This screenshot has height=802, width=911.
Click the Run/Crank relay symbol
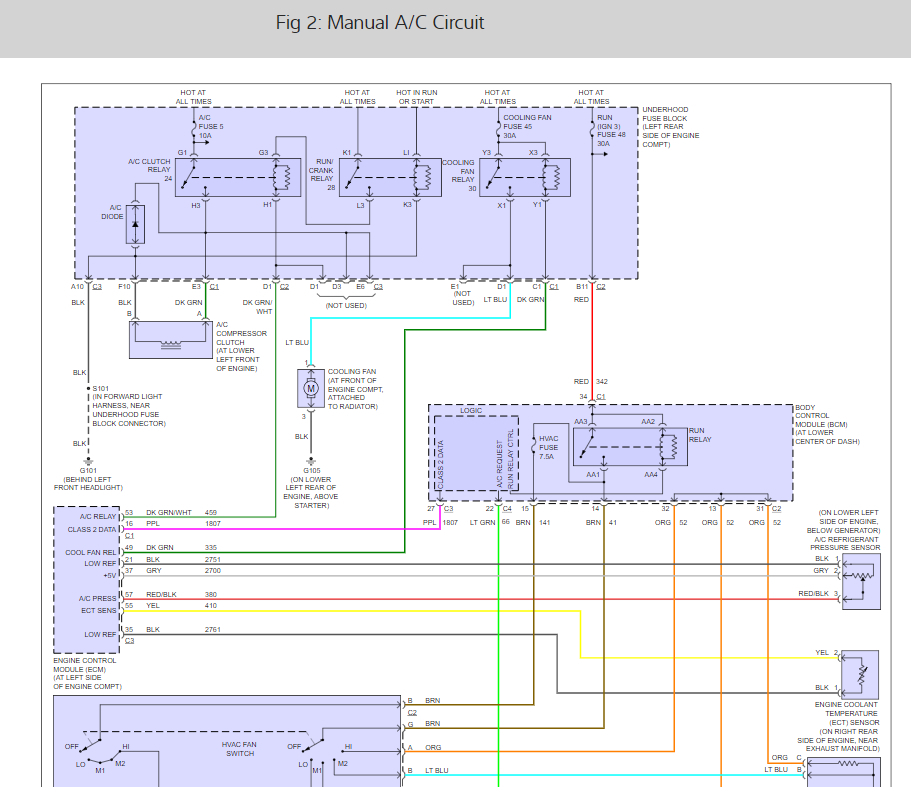coord(390,177)
